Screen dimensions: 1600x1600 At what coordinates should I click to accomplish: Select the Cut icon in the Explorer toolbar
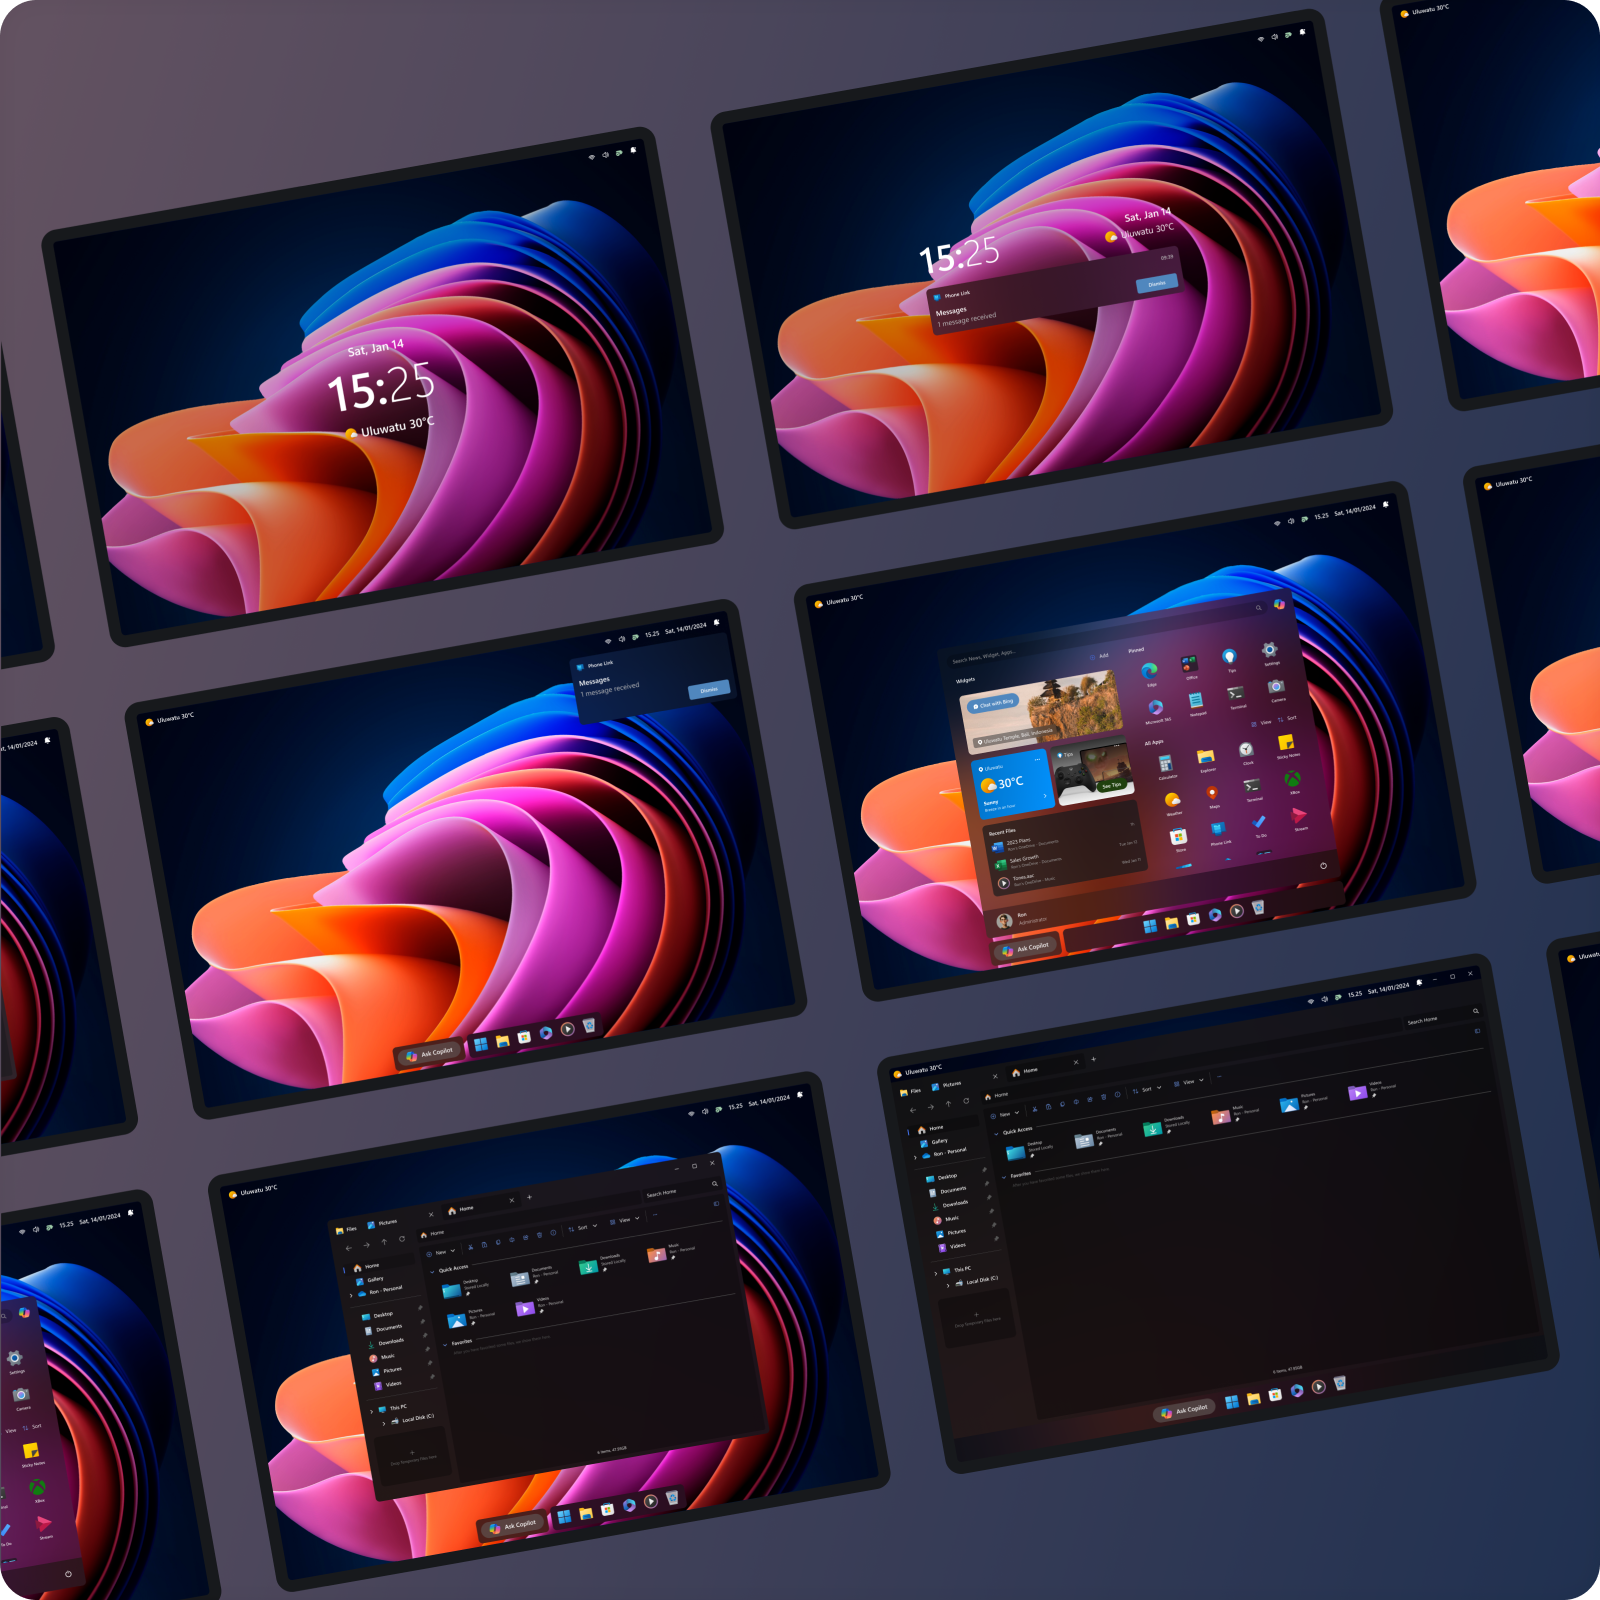1034,1109
